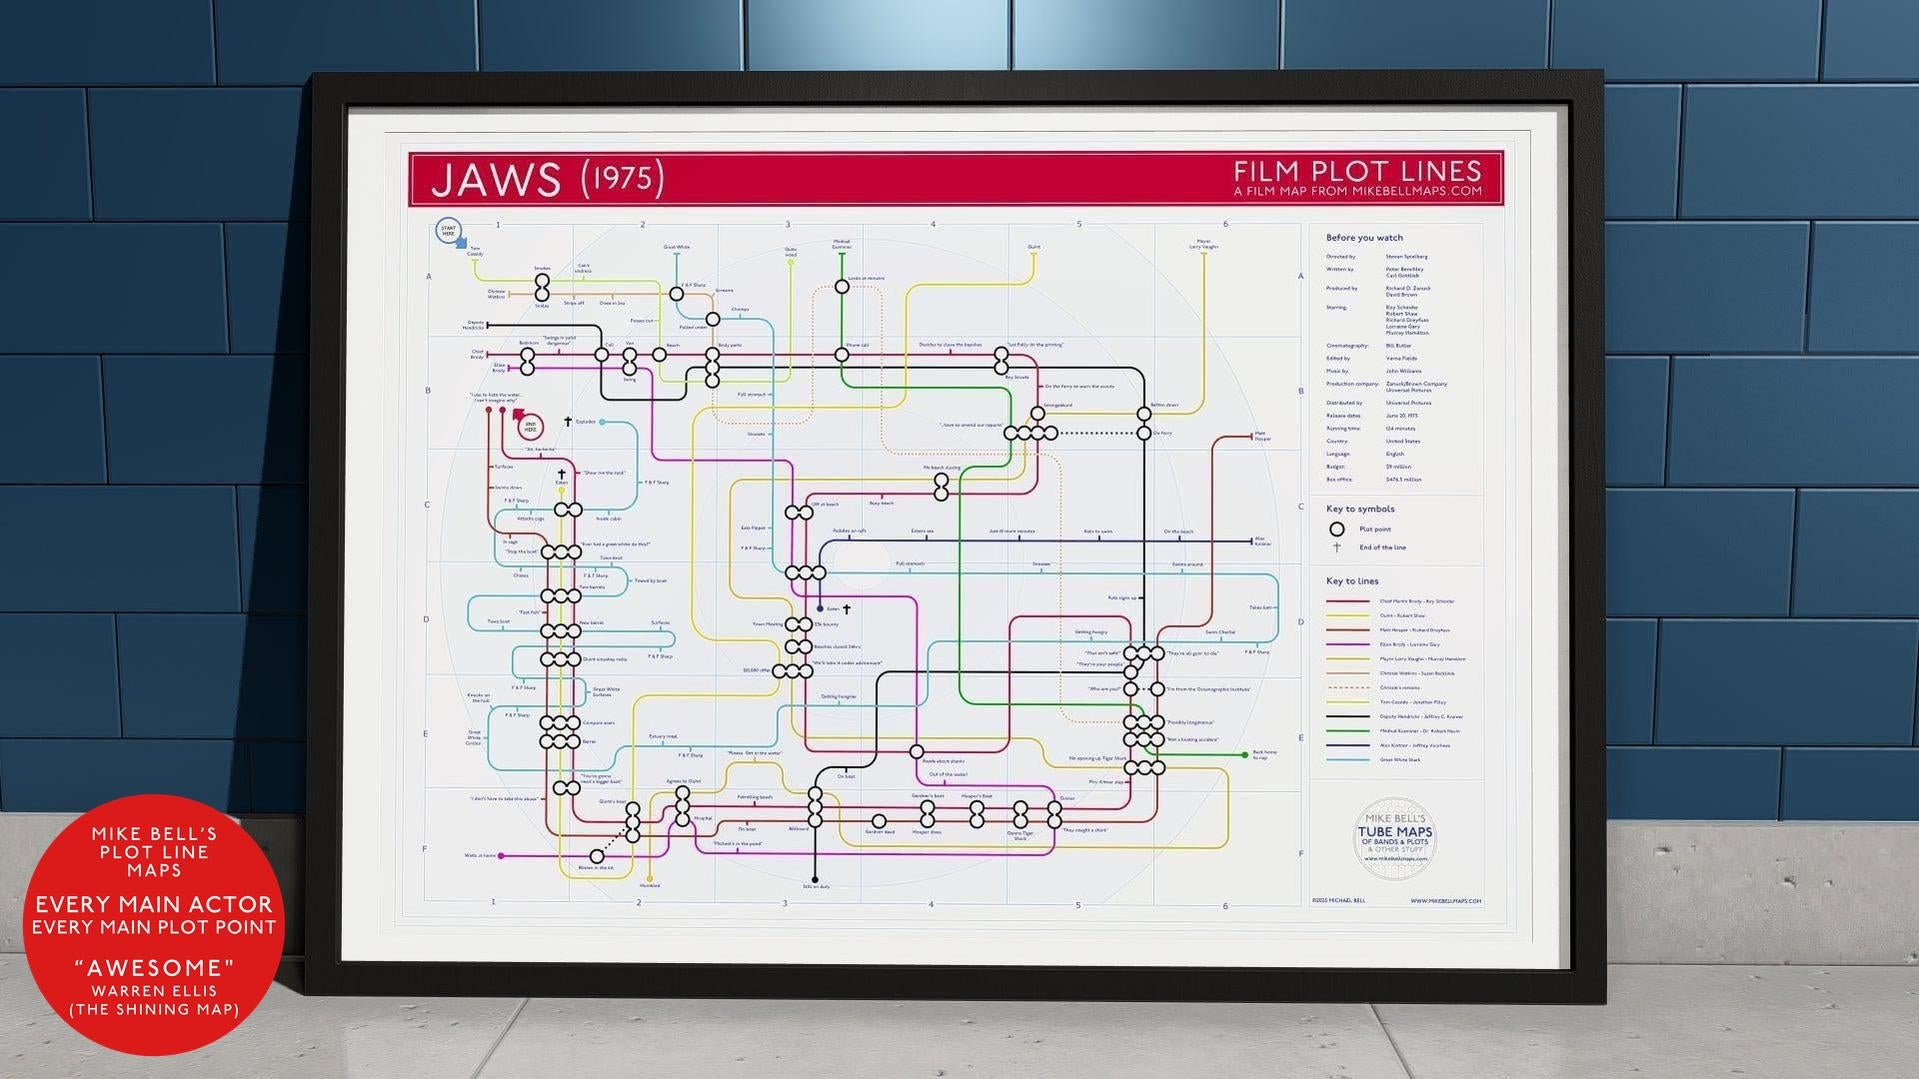
Task: Click the Plot point circle in Key to symbols
Action: pyautogui.click(x=1336, y=529)
